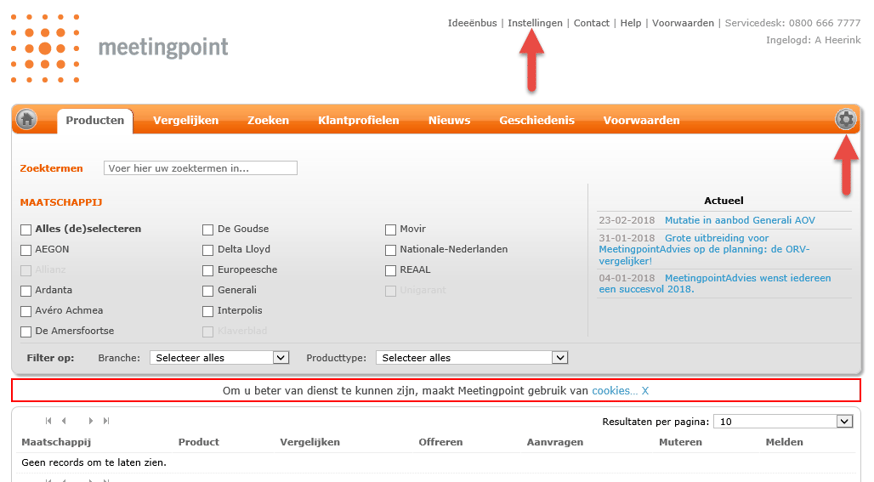Open the Help link

tap(630, 23)
